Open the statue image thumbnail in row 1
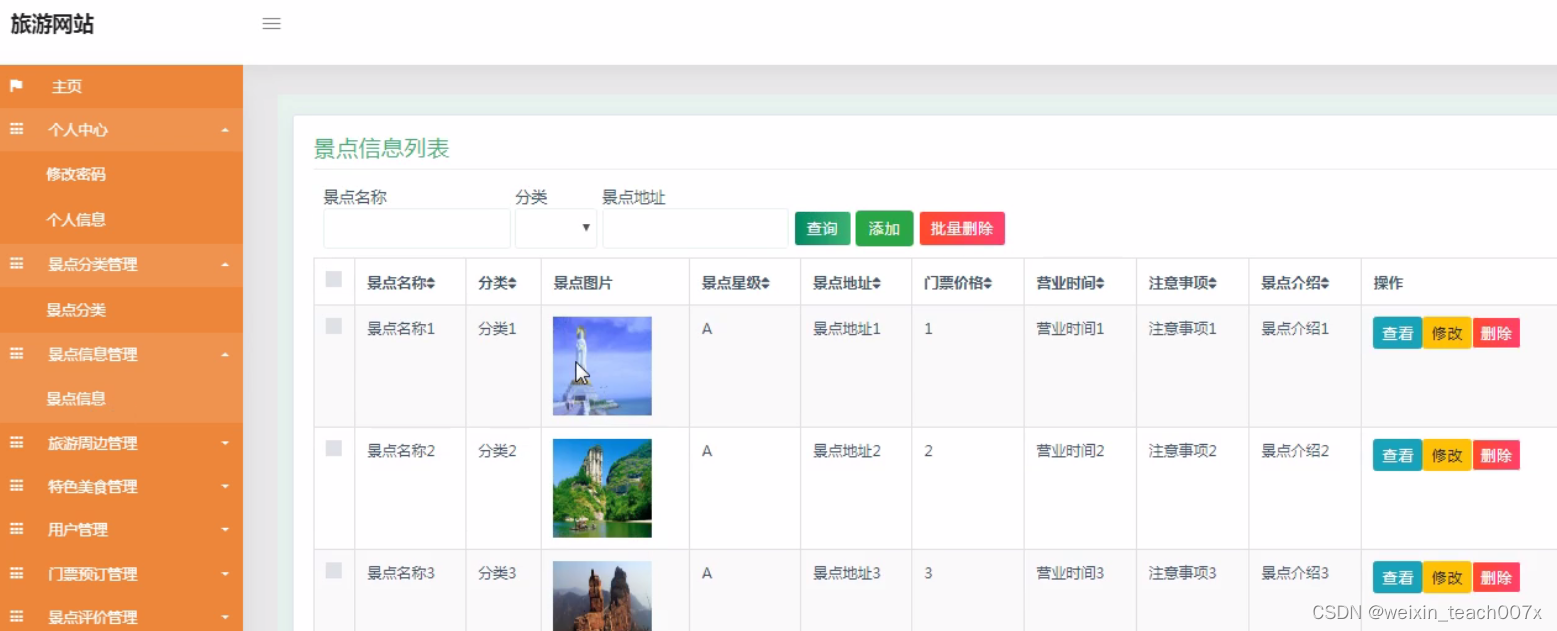Viewport: 1557px width, 631px height. tap(602, 366)
